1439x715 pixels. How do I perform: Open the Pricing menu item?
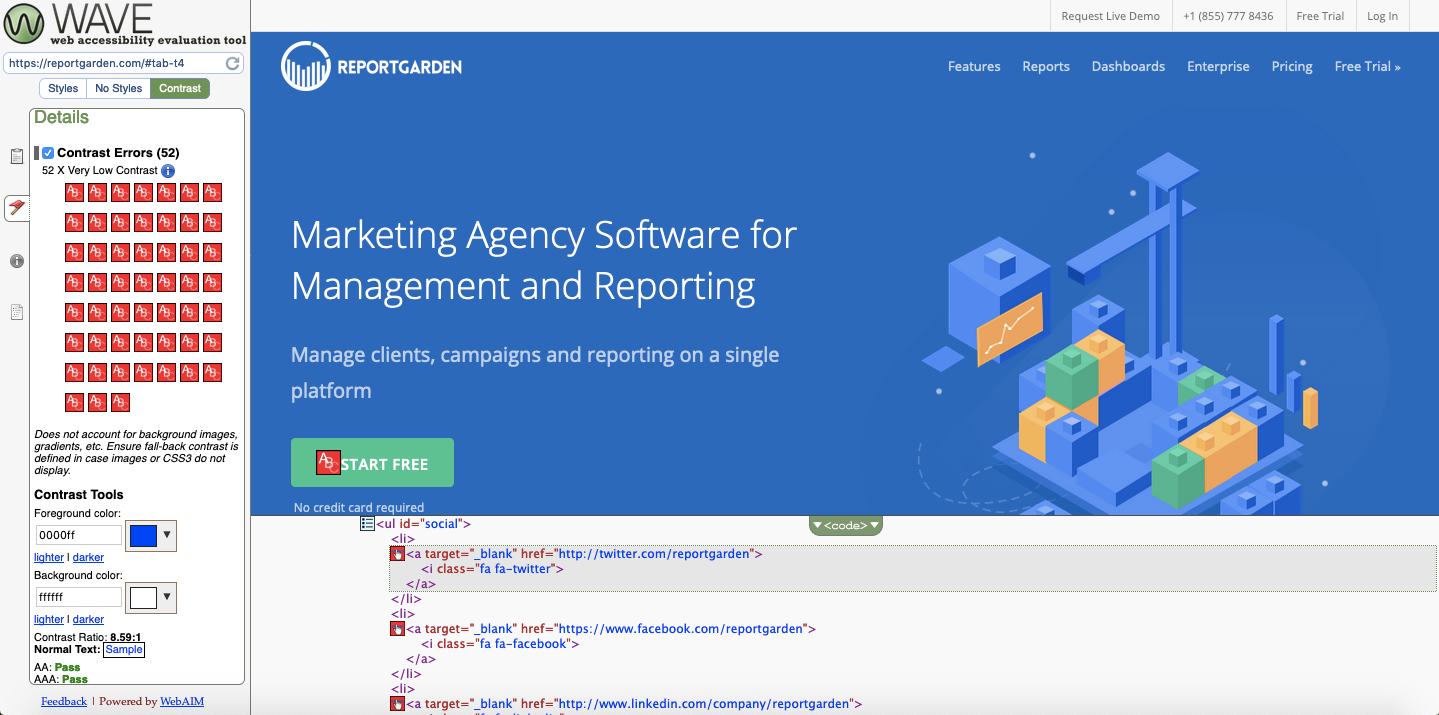coord(1292,66)
